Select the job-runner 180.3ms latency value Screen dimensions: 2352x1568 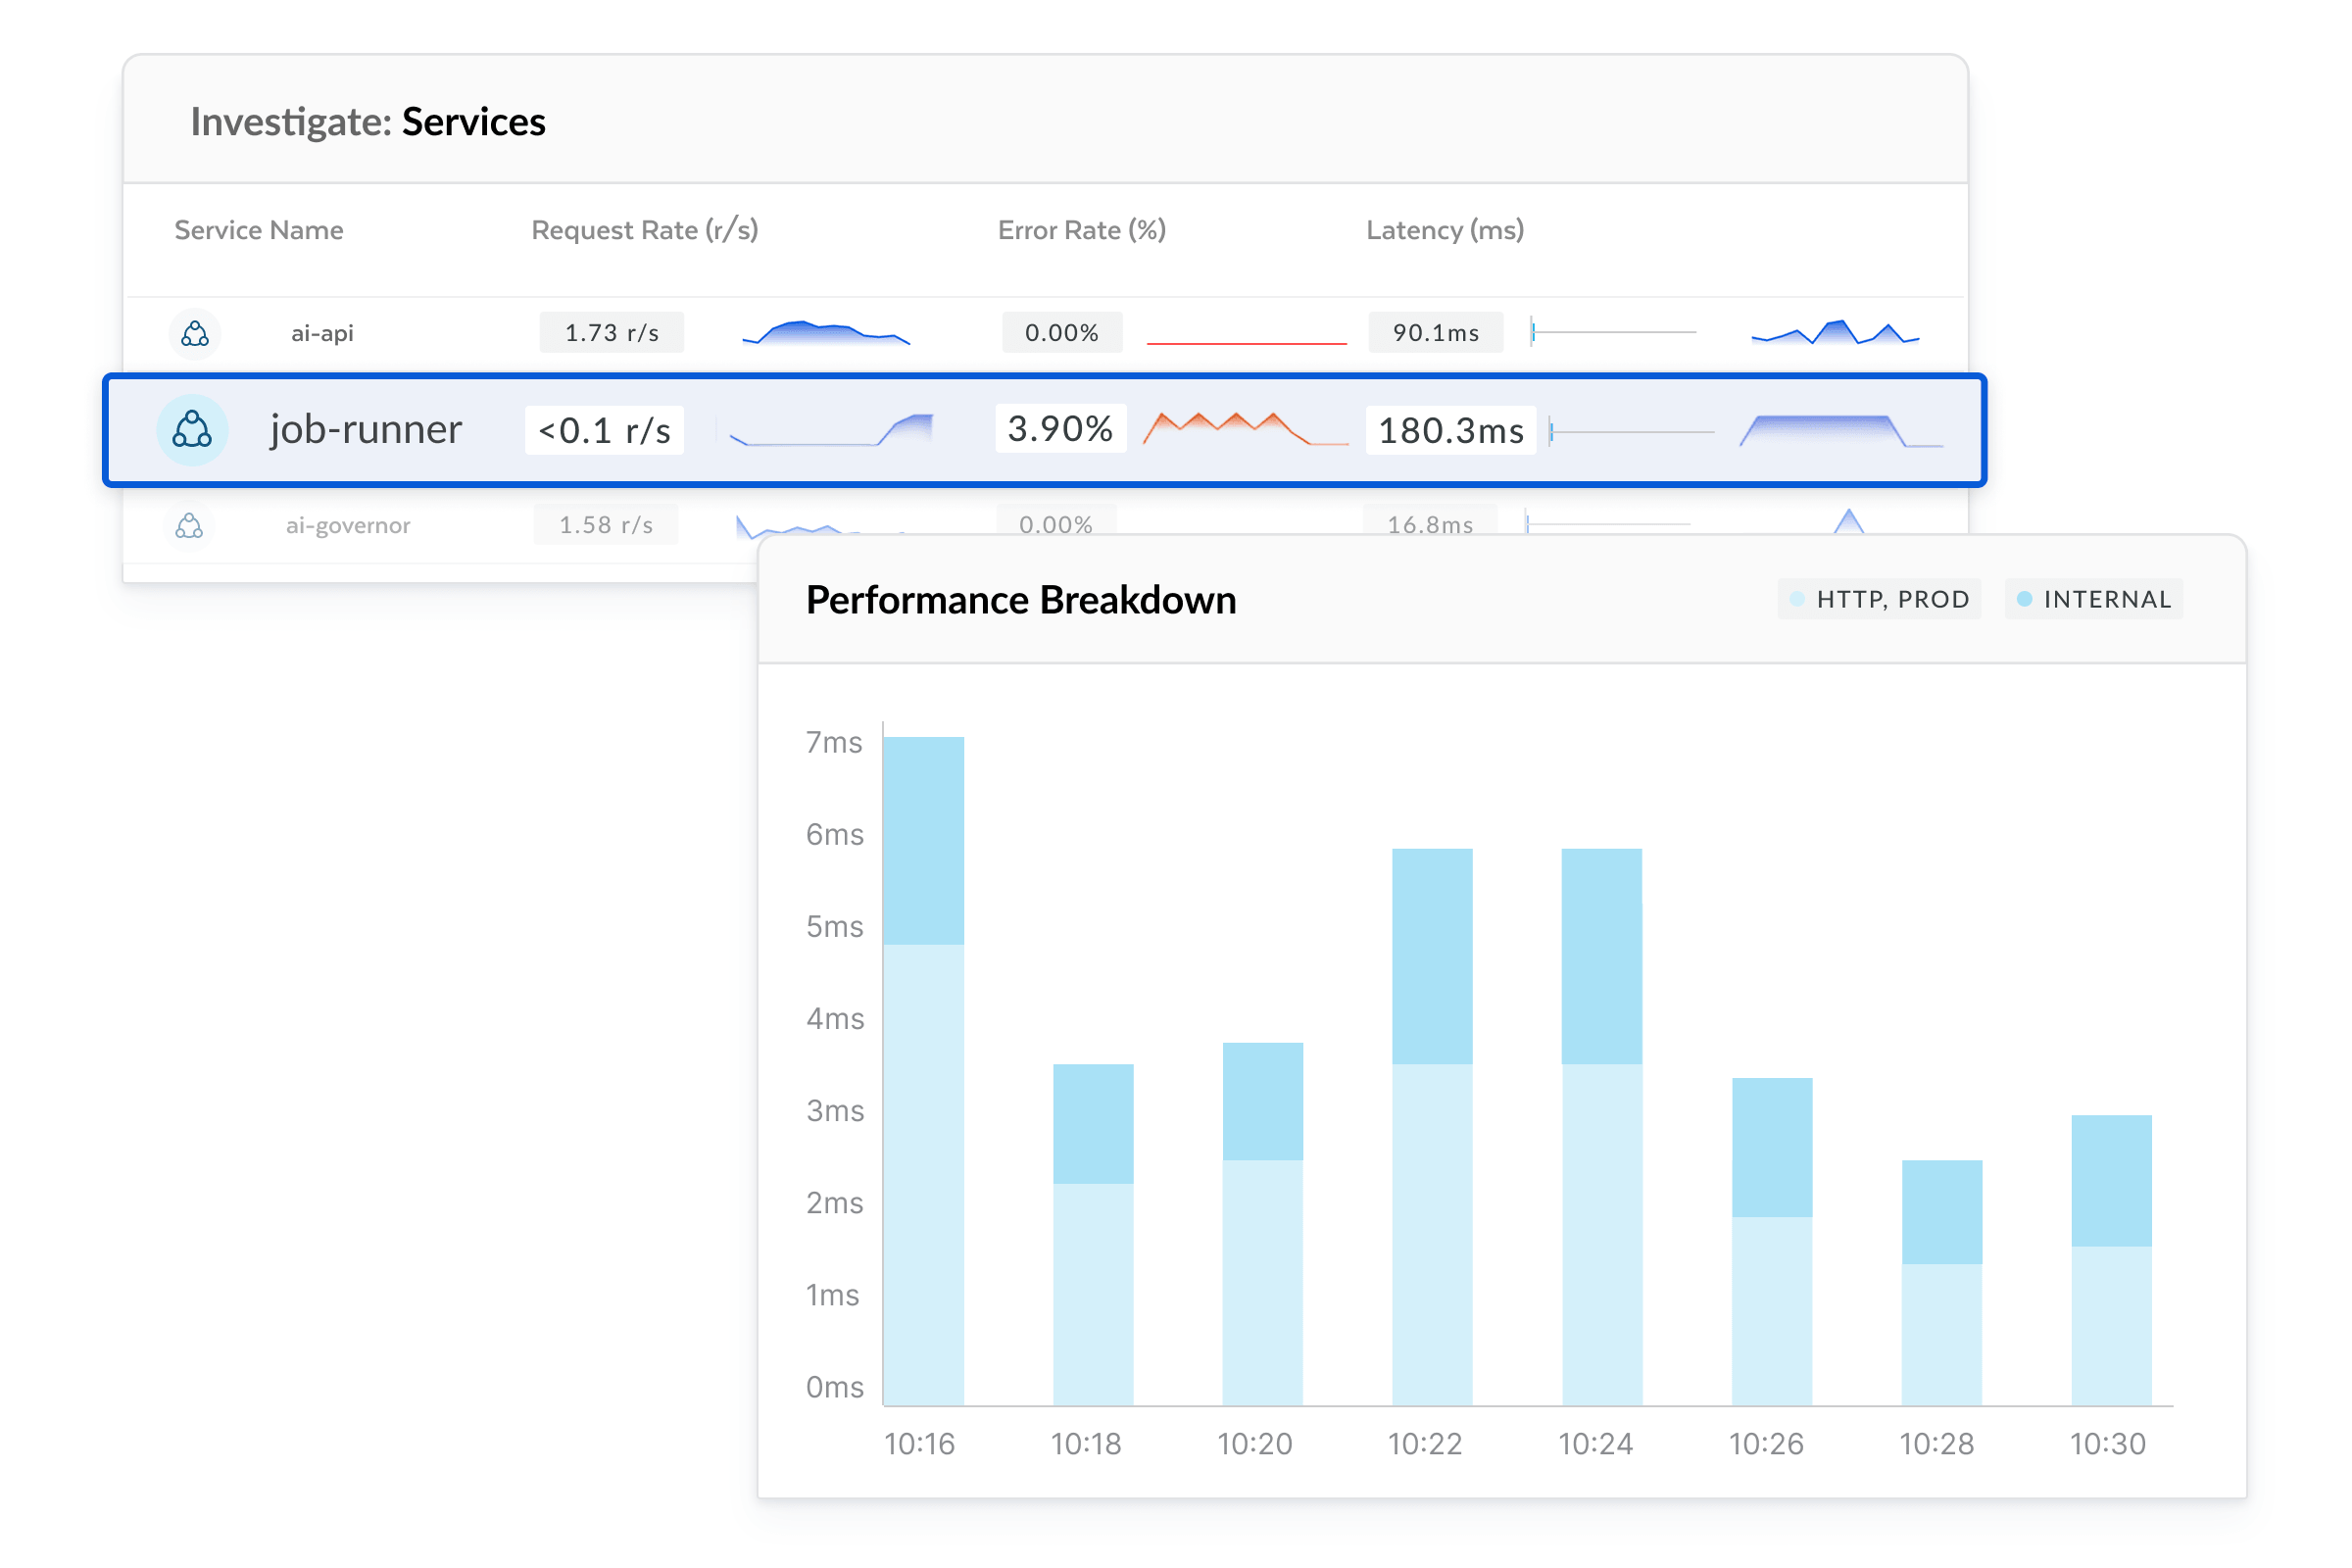click(1451, 431)
